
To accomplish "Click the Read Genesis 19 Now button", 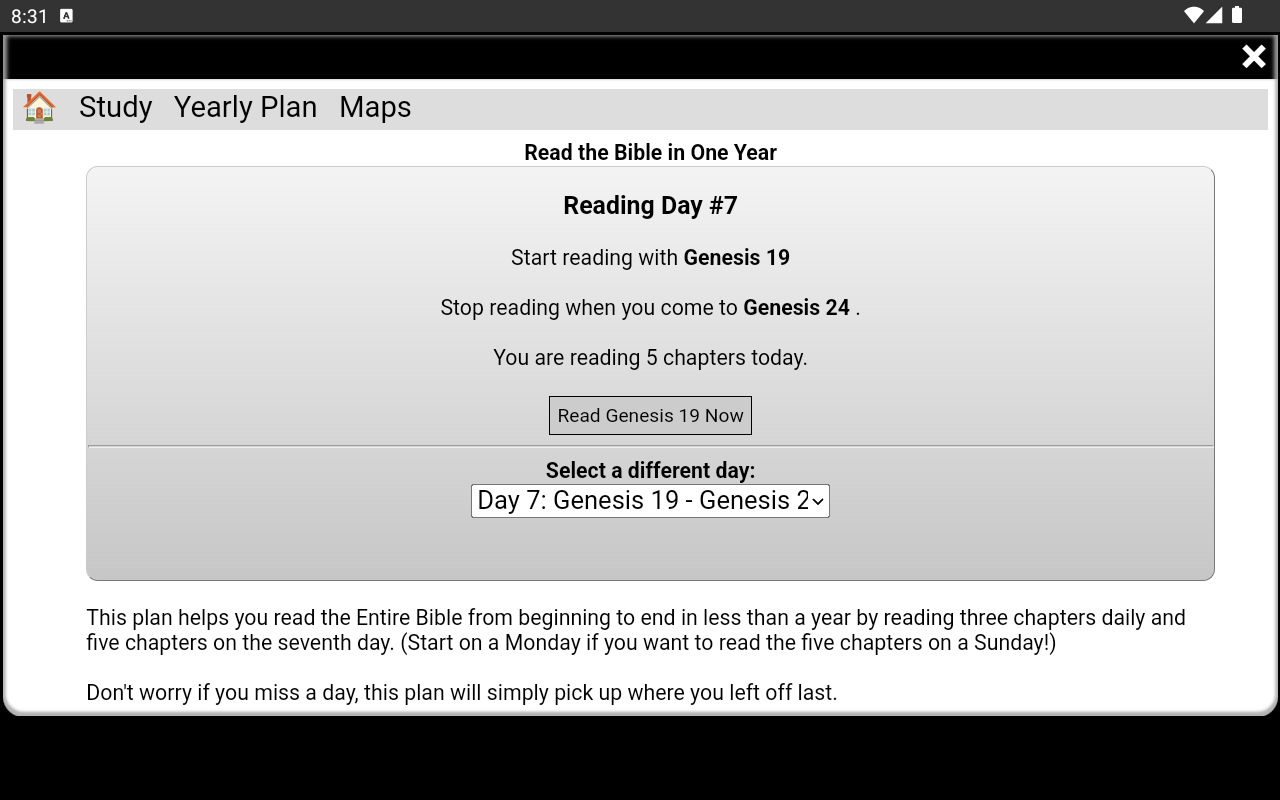I will 650,415.
